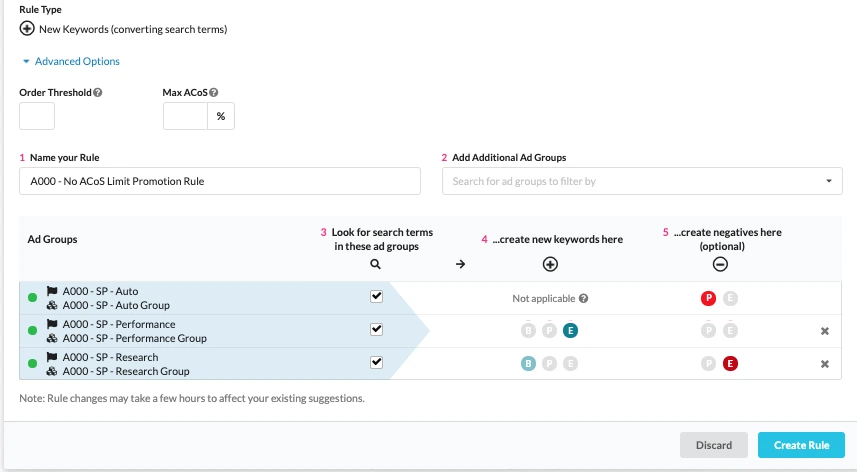Click the Order Threshold help icon
This screenshot has width=857, height=472.
(x=98, y=93)
